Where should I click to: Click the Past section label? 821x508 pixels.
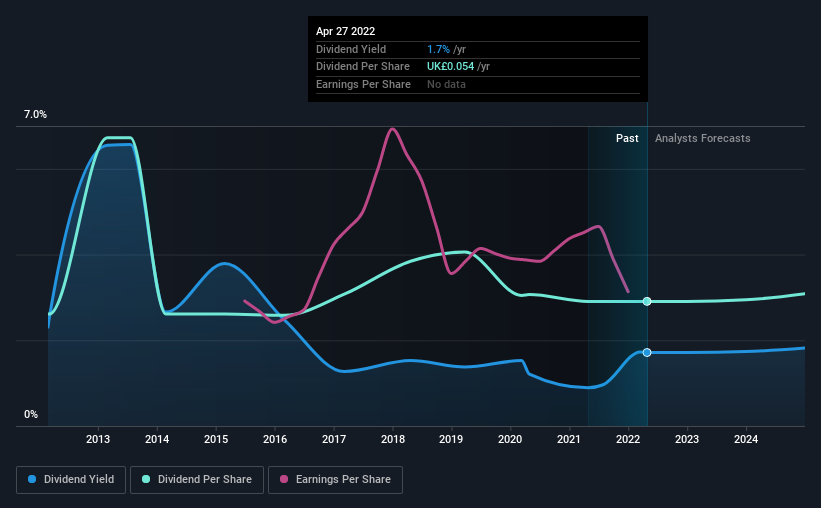pos(627,138)
